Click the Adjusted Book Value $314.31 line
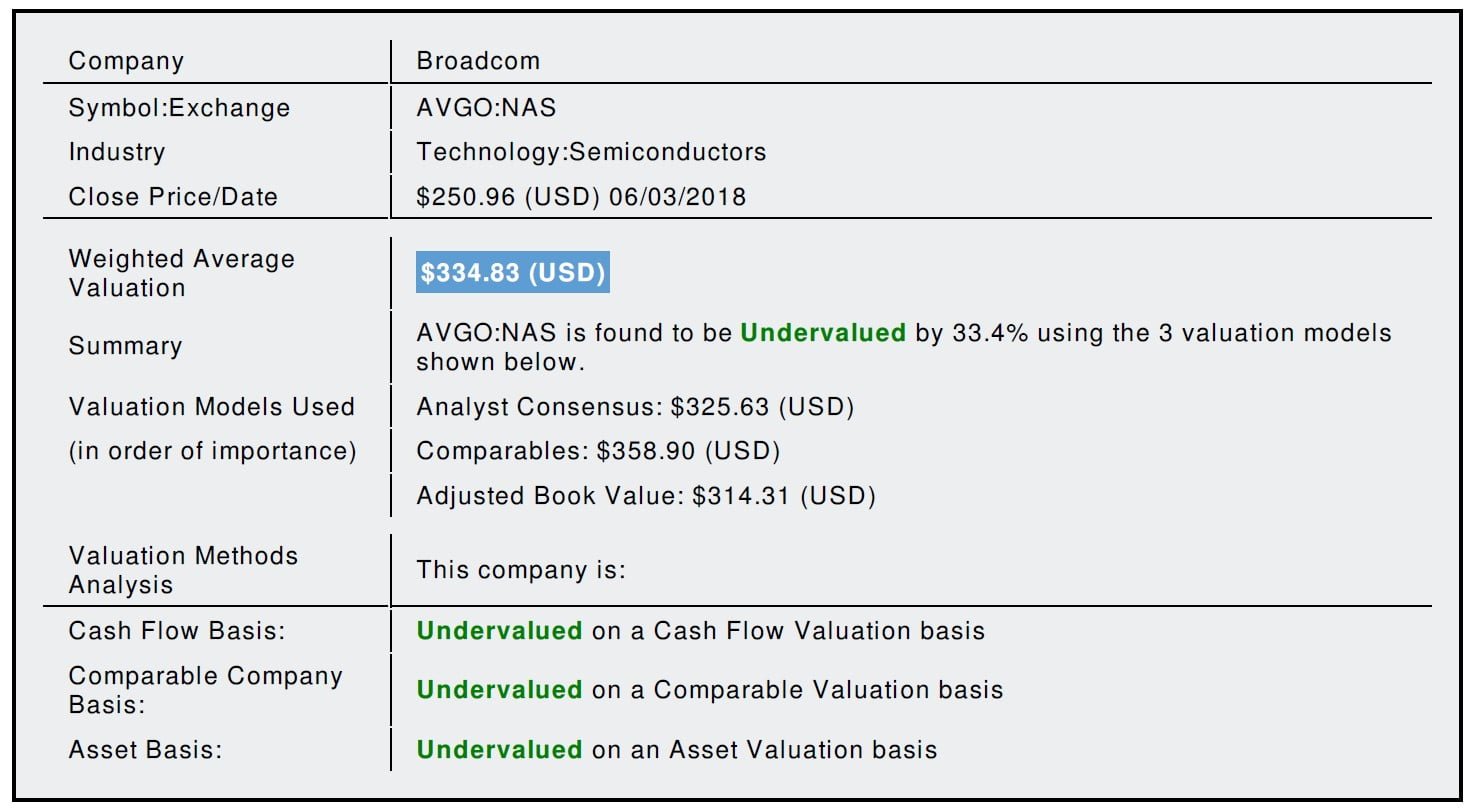The width and height of the screenshot is (1470, 810). click(646, 495)
